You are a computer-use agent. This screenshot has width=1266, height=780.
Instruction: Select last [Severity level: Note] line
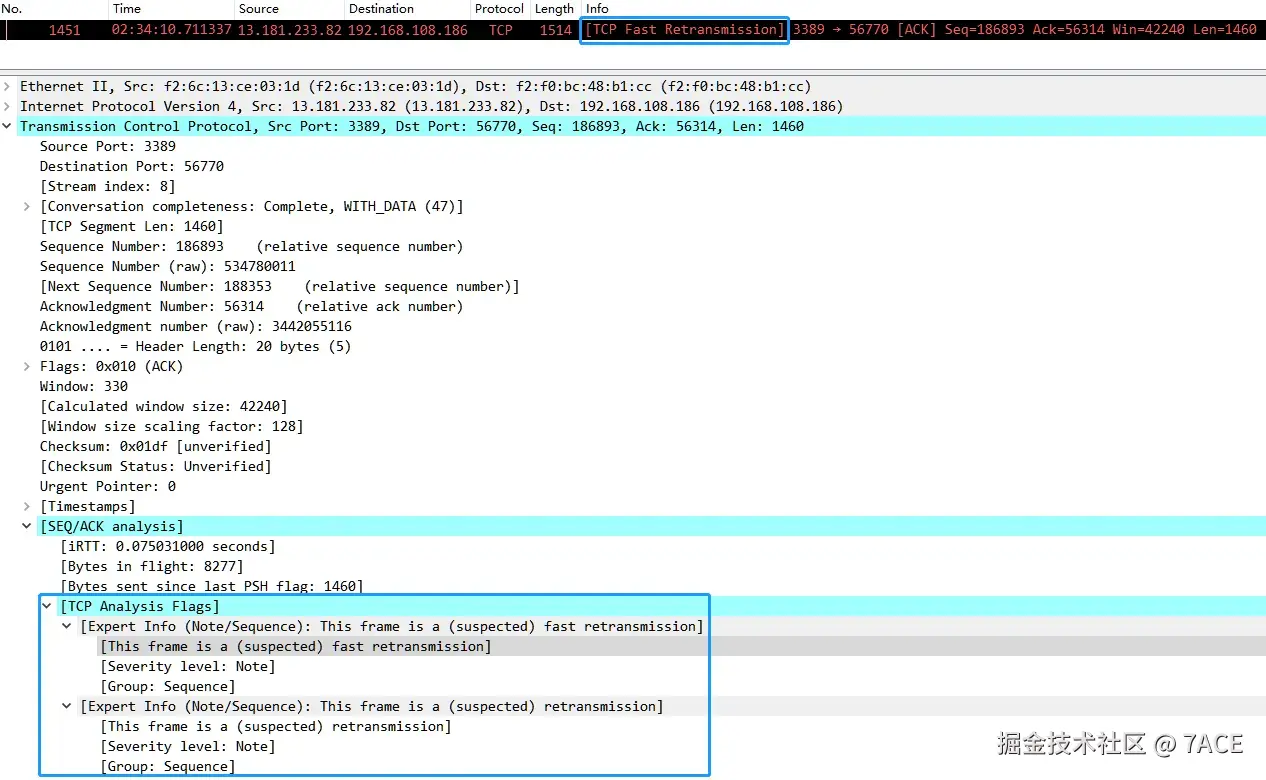point(188,747)
